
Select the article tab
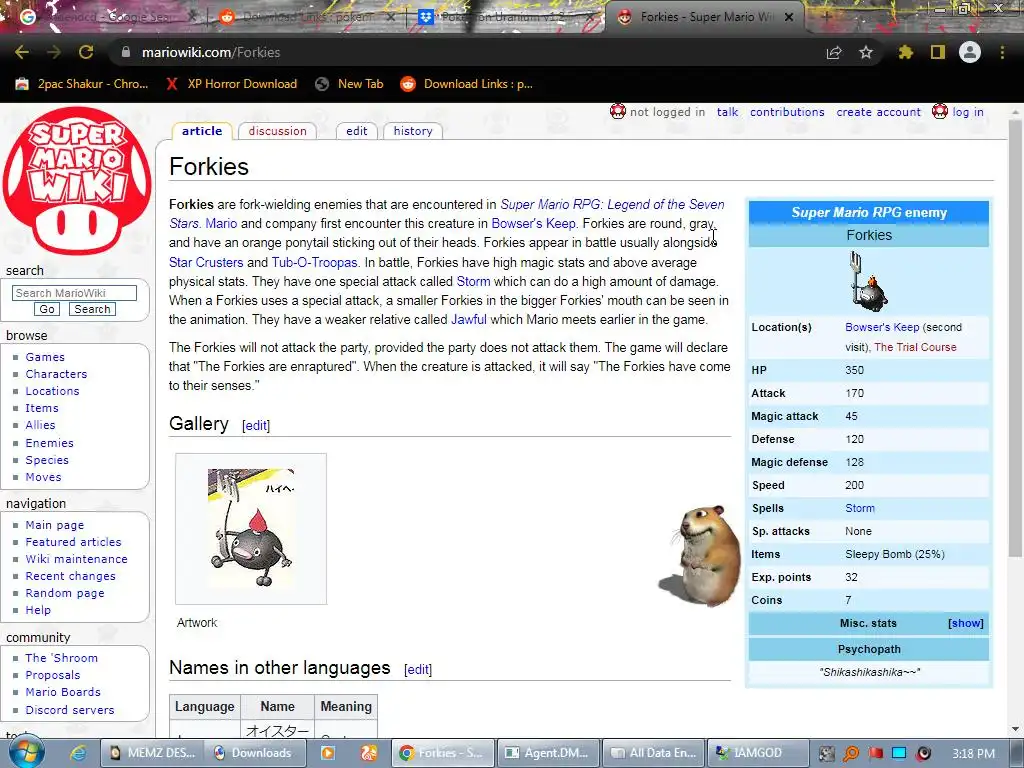[x=202, y=131]
